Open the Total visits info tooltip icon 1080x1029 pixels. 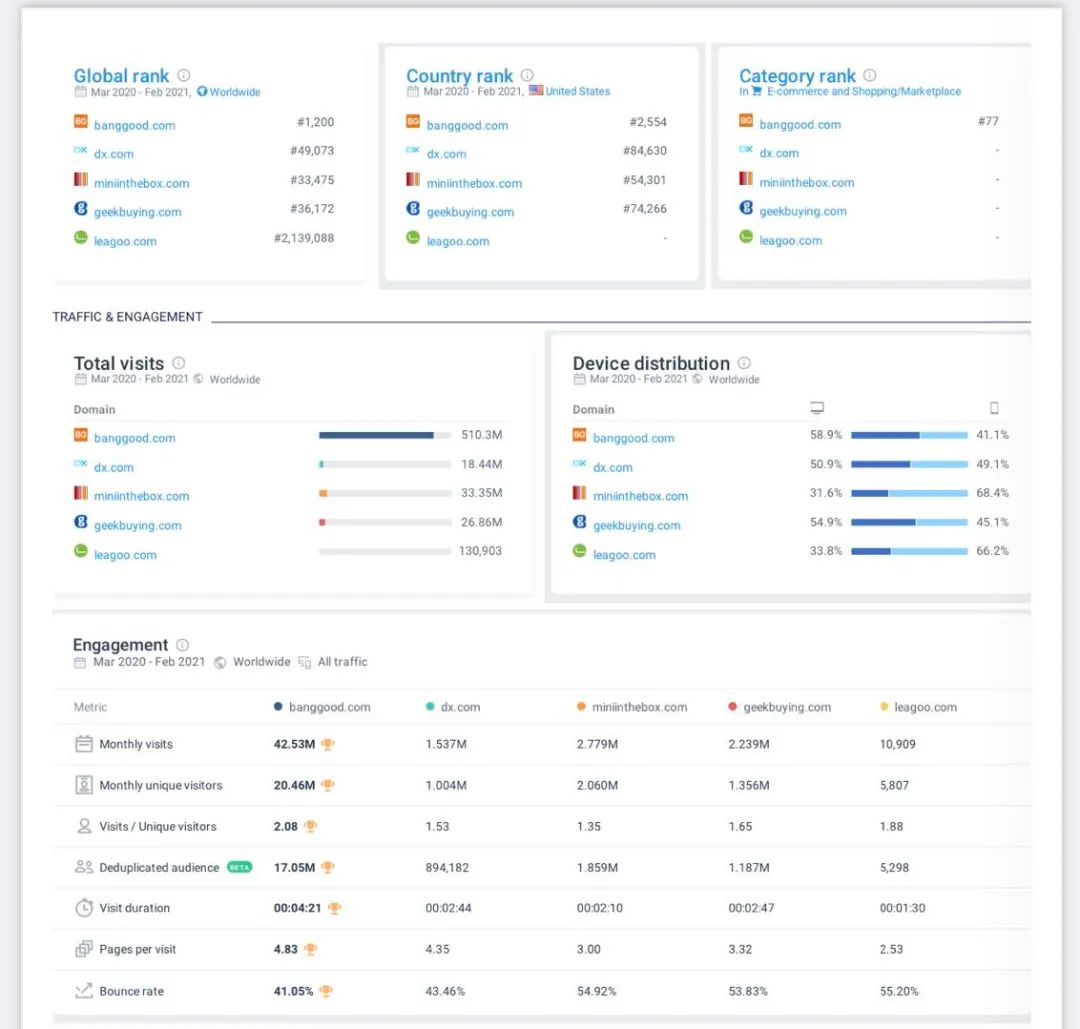pos(179,363)
